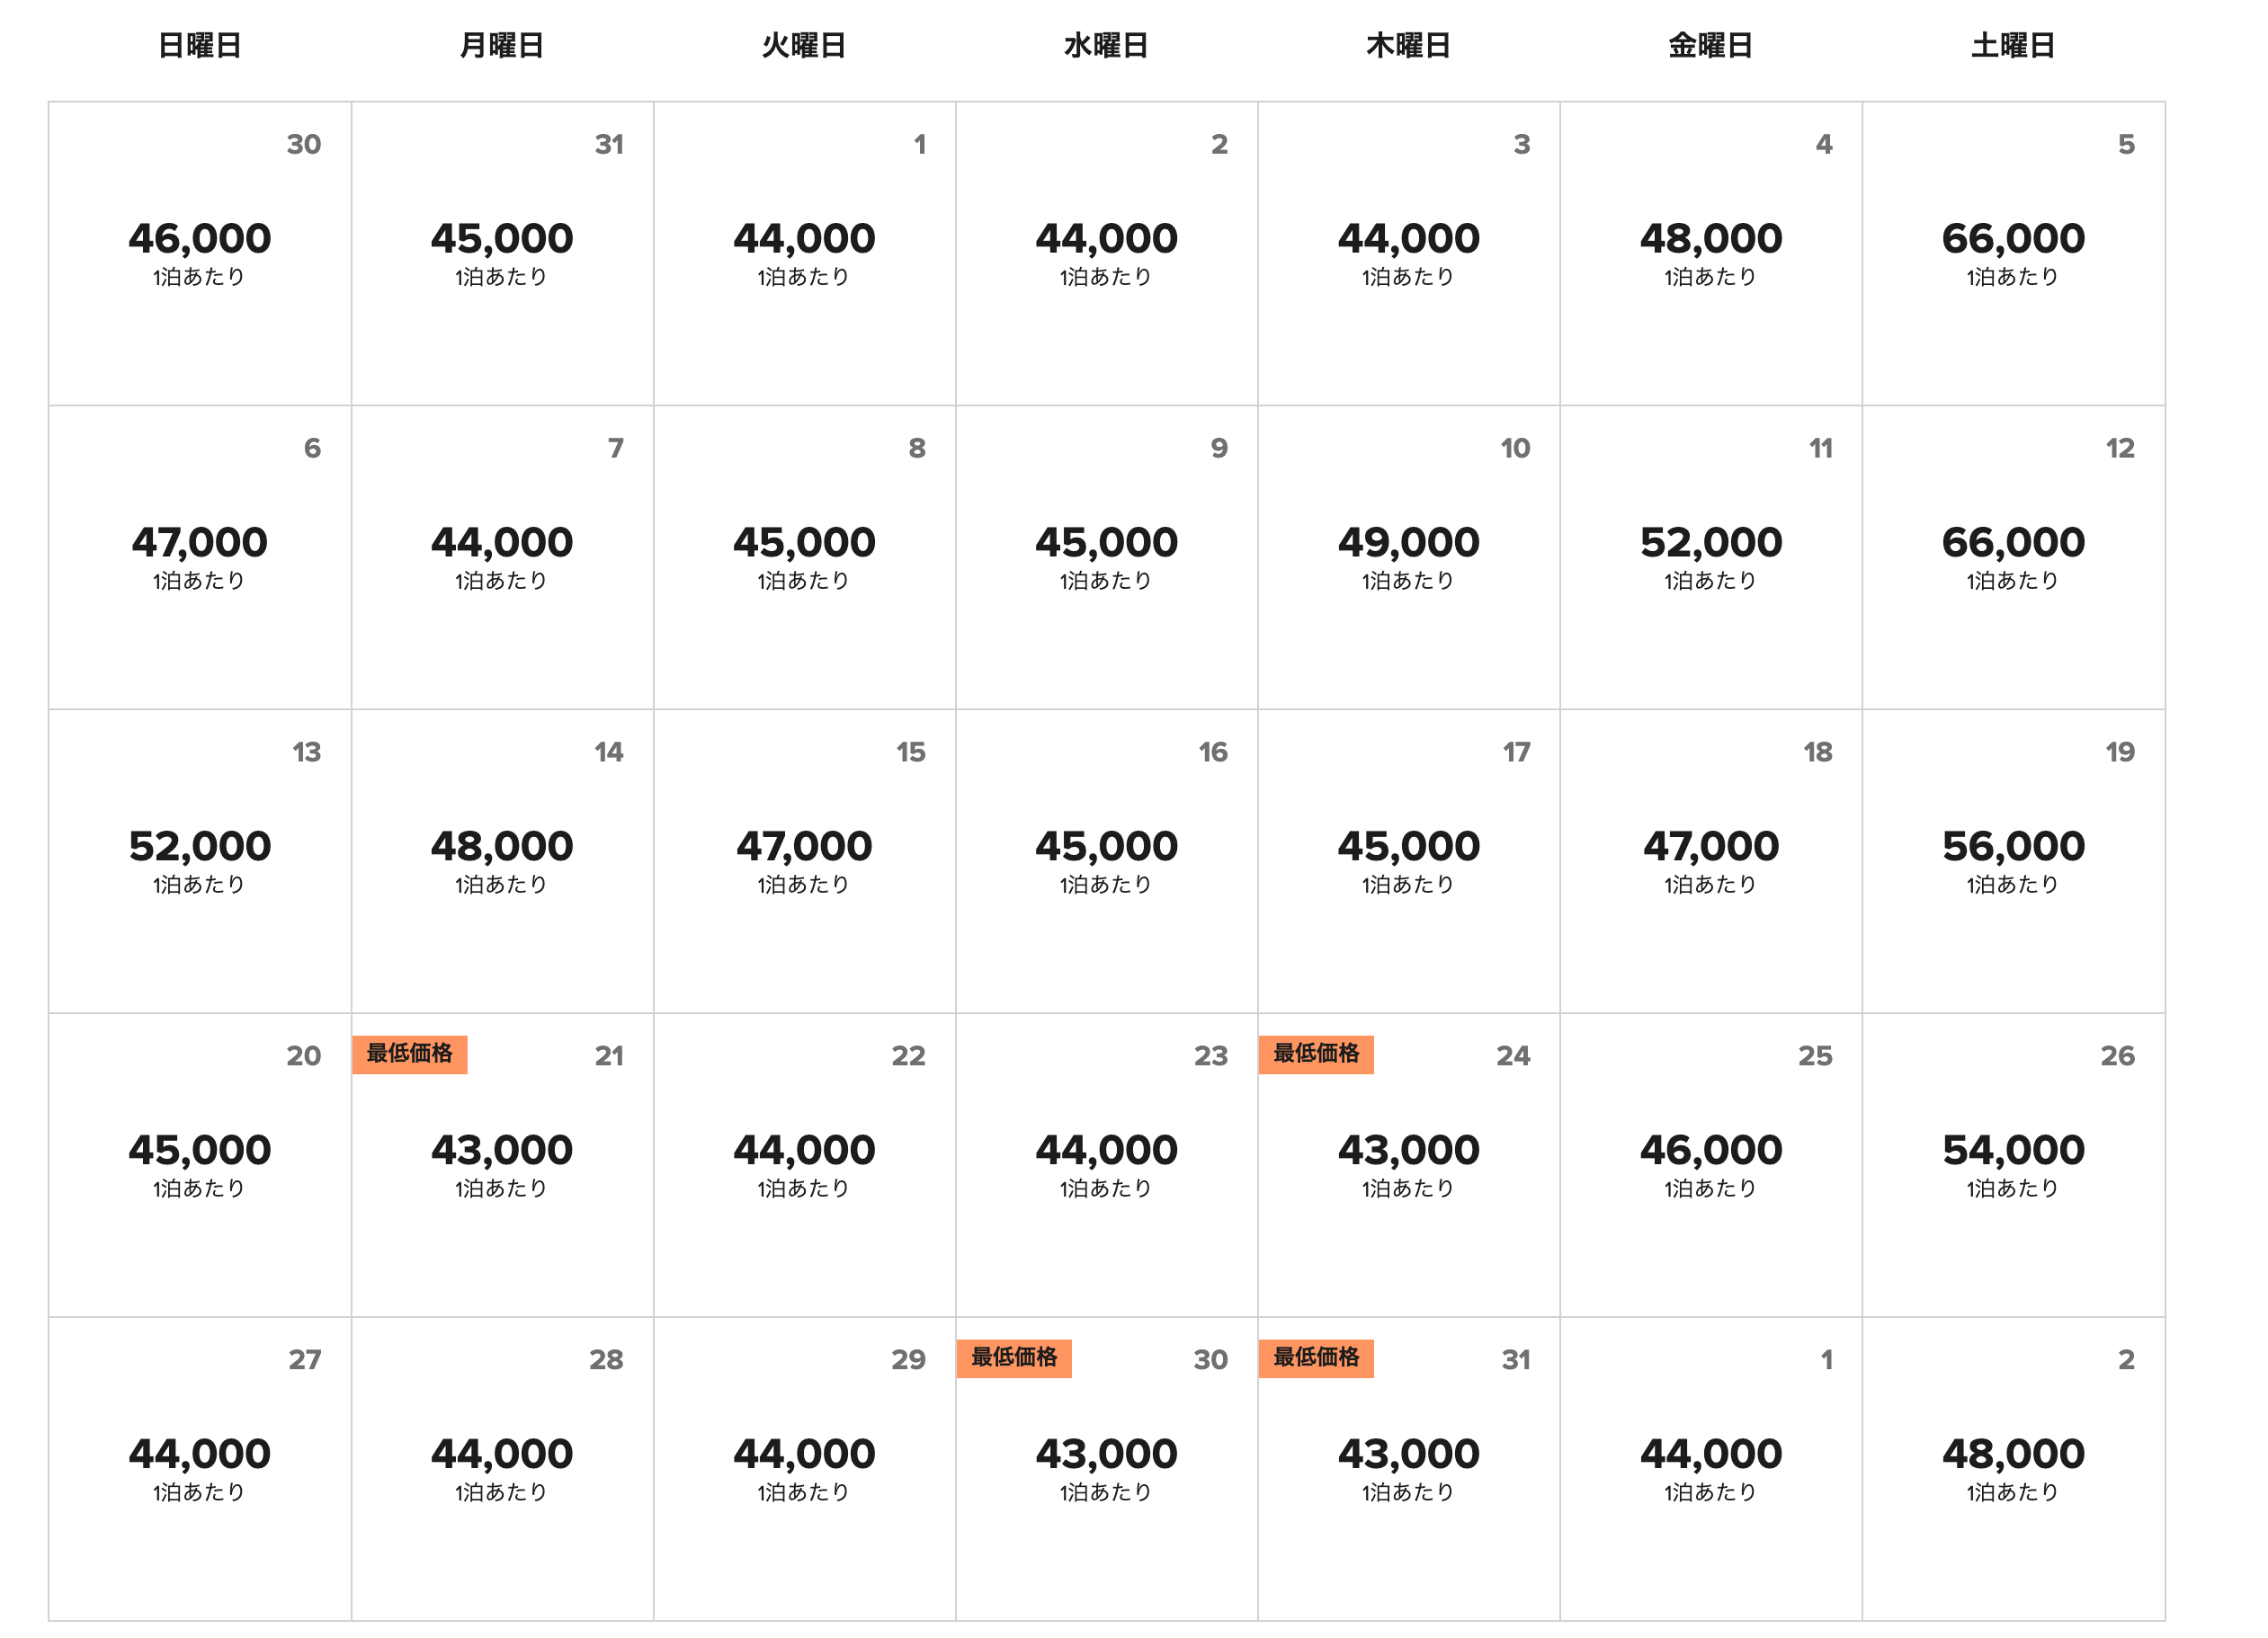Choose date 26 priced 54,000
The height and width of the screenshot is (1638, 2268).
pos(2013,1166)
